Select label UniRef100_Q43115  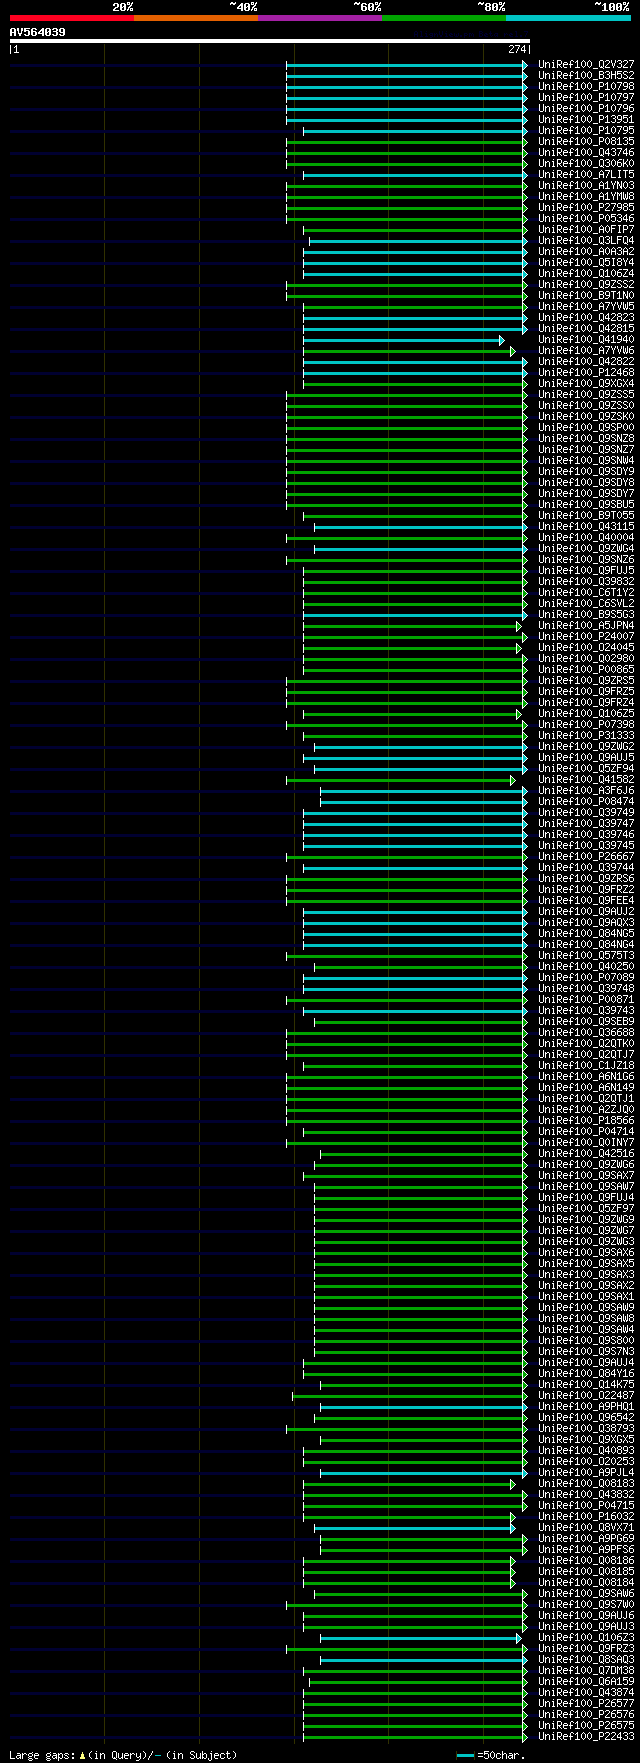pos(586,527)
